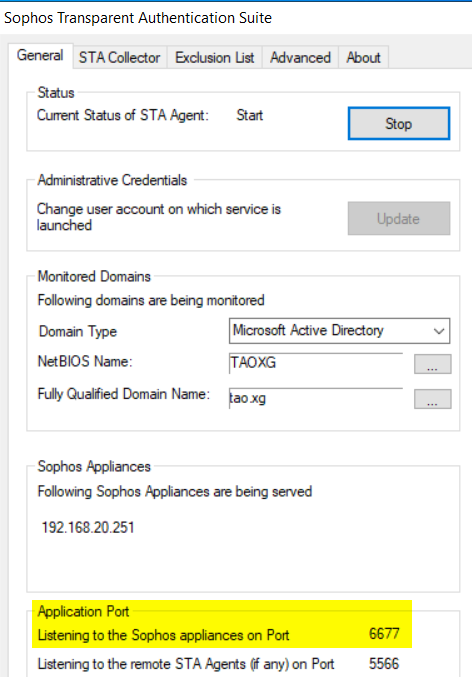Select appliance IP 192.168.20.251

point(88,528)
